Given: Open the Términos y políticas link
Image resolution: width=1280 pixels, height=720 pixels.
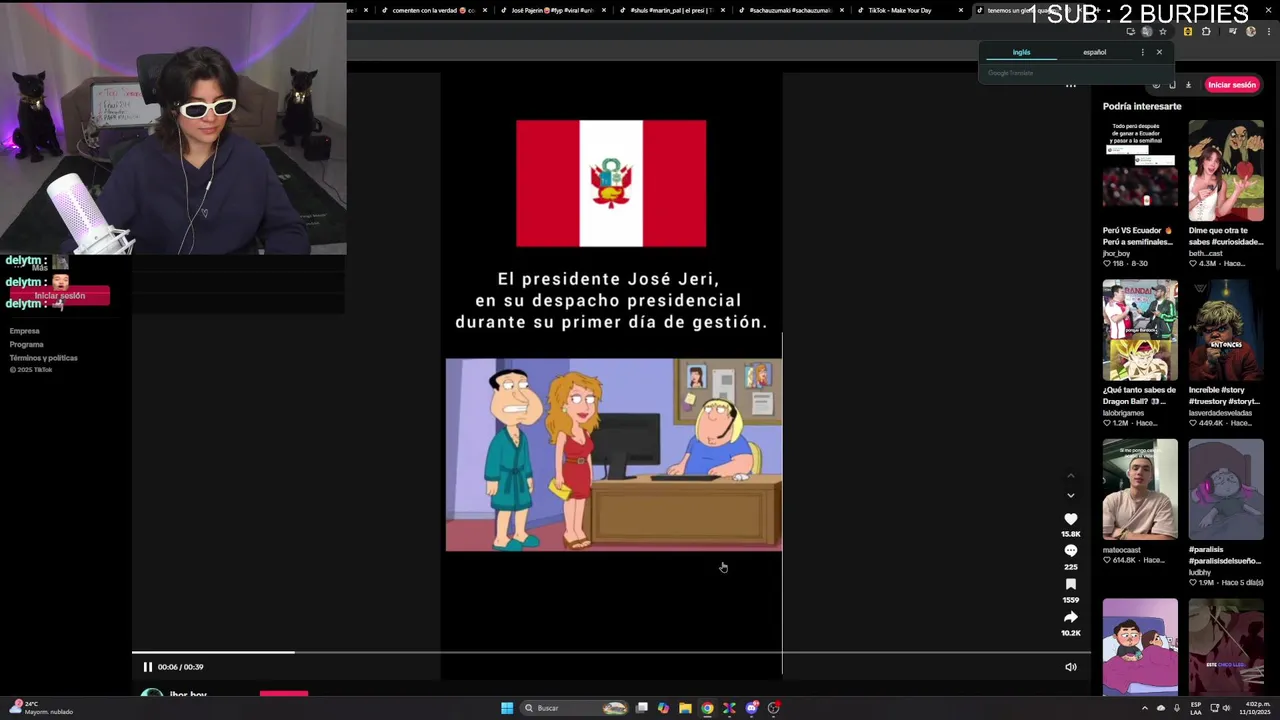Looking at the screenshot, I should click(43, 358).
